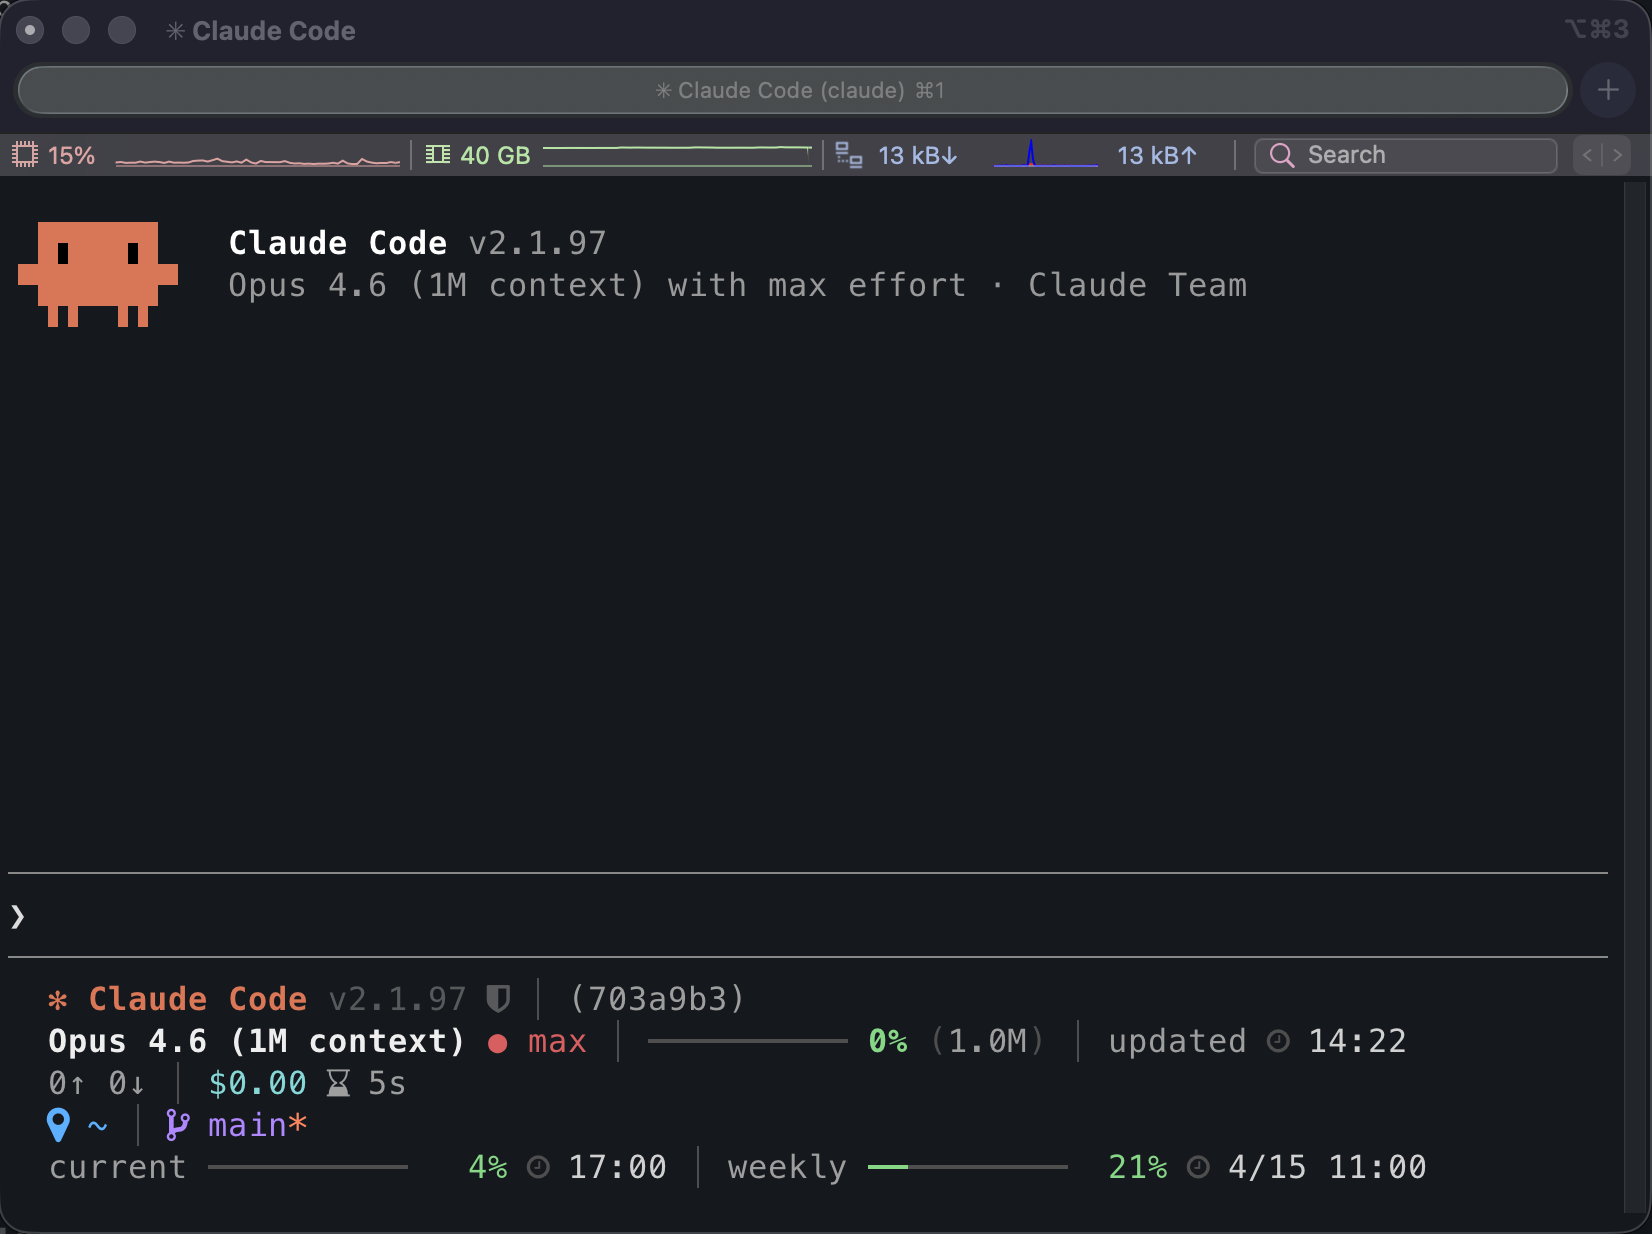The height and width of the screenshot is (1234, 1652).
Task: Click the green 0% context value
Action: [x=888, y=1041]
